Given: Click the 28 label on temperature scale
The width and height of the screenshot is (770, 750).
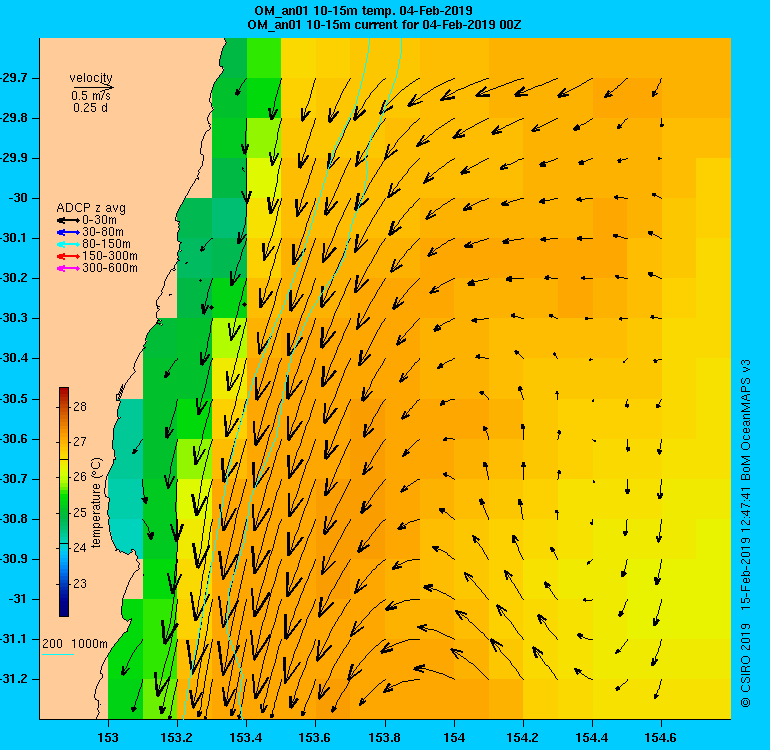Looking at the screenshot, I should click(80, 407).
